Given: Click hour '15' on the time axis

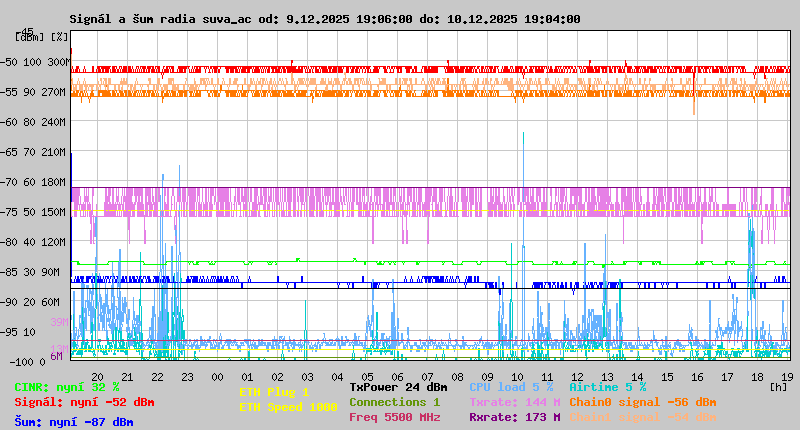Looking at the screenshot, I should (667, 377).
